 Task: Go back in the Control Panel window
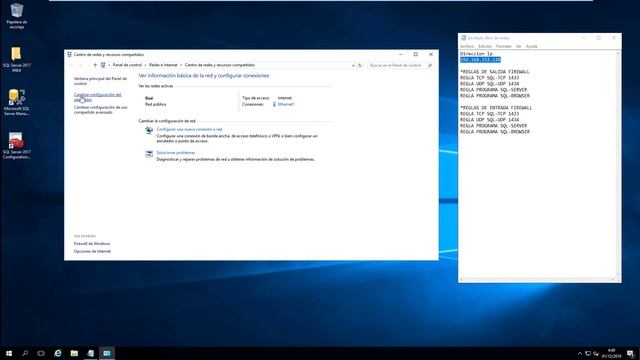click(x=71, y=65)
